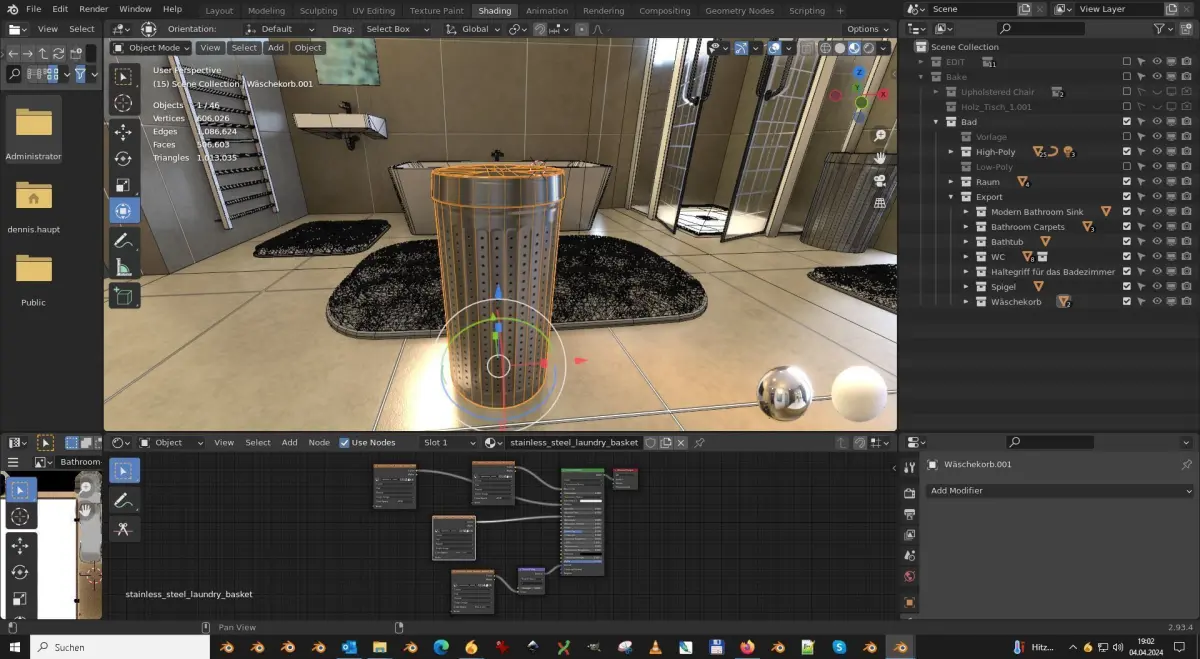Select the Rotate tool in viewport toolbar

[124, 158]
